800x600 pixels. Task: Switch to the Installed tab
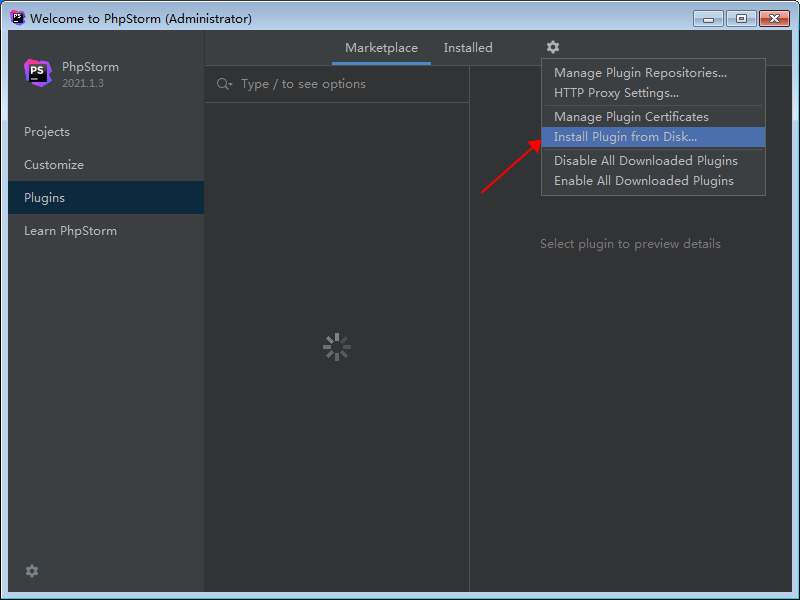point(468,47)
